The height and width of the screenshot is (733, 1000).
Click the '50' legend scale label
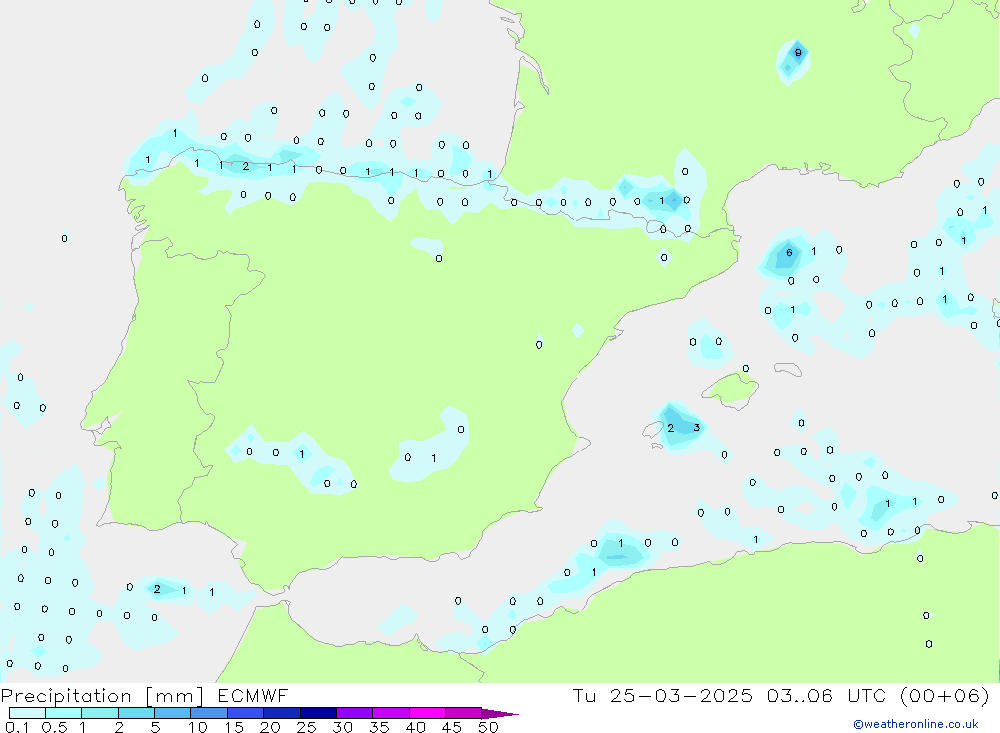click(488, 727)
